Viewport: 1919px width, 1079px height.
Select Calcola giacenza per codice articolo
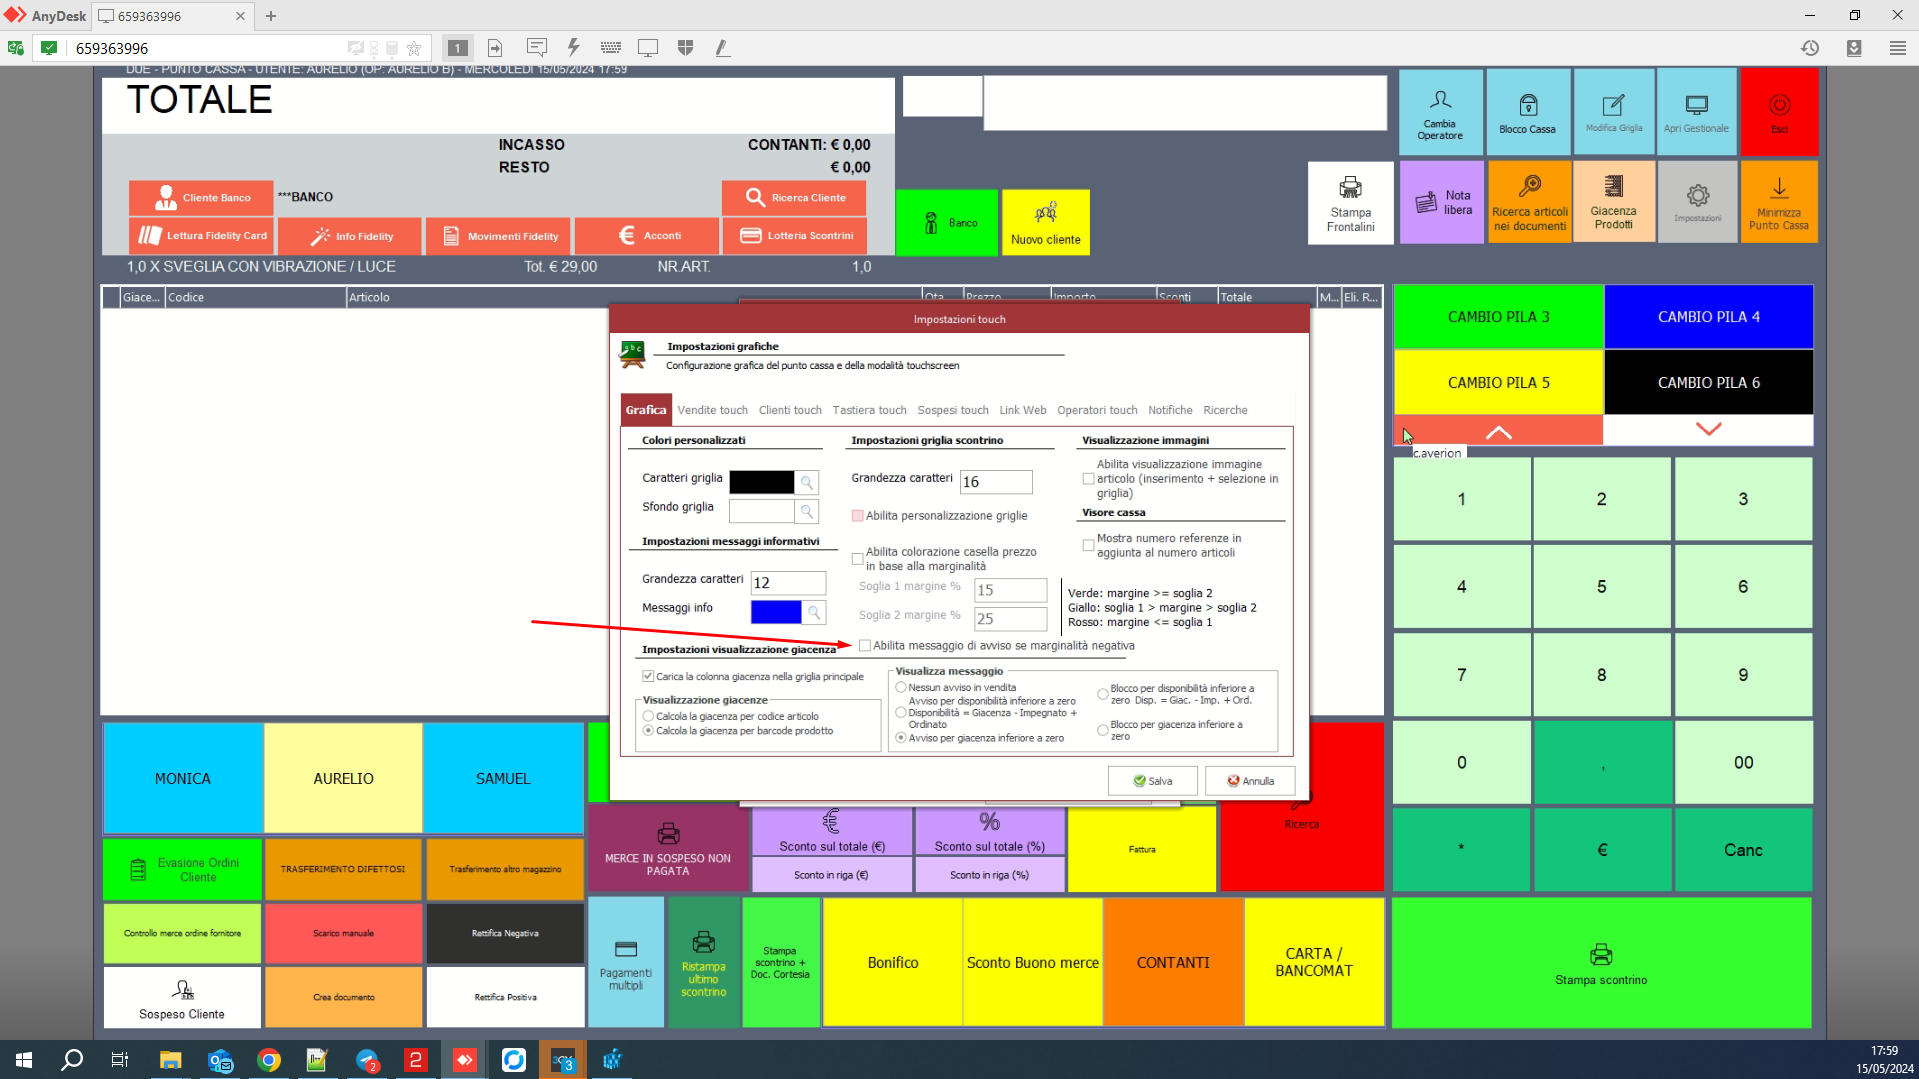(x=649, y=717)
